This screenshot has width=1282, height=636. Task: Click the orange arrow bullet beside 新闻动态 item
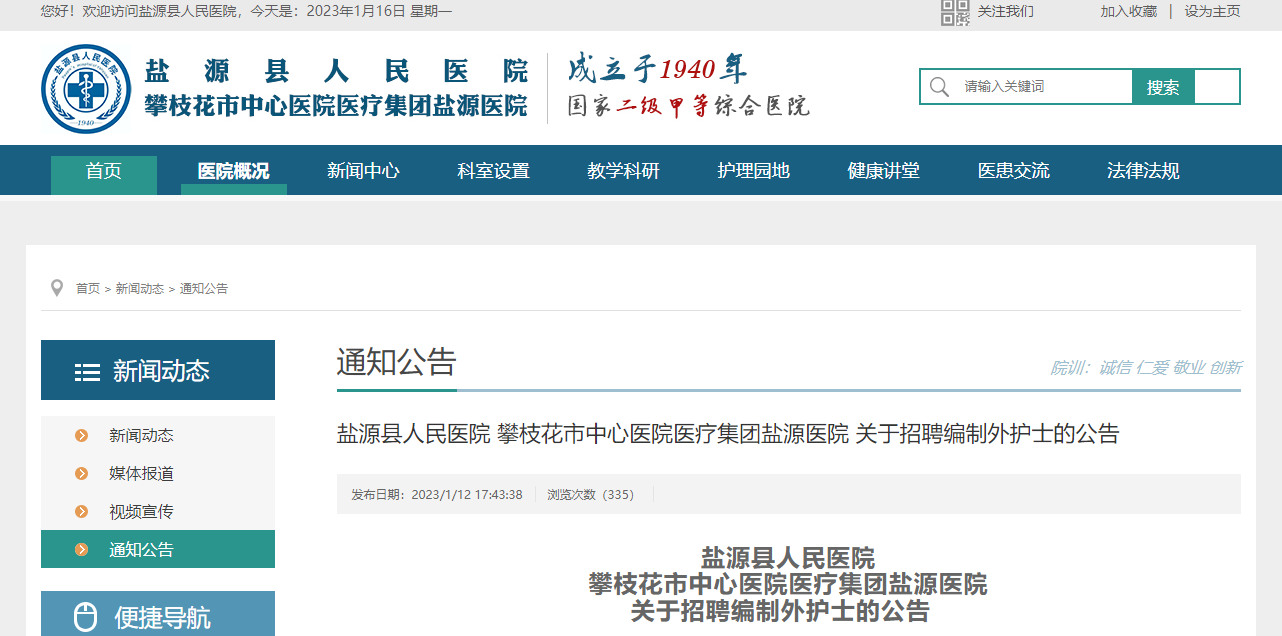point(82,435)
